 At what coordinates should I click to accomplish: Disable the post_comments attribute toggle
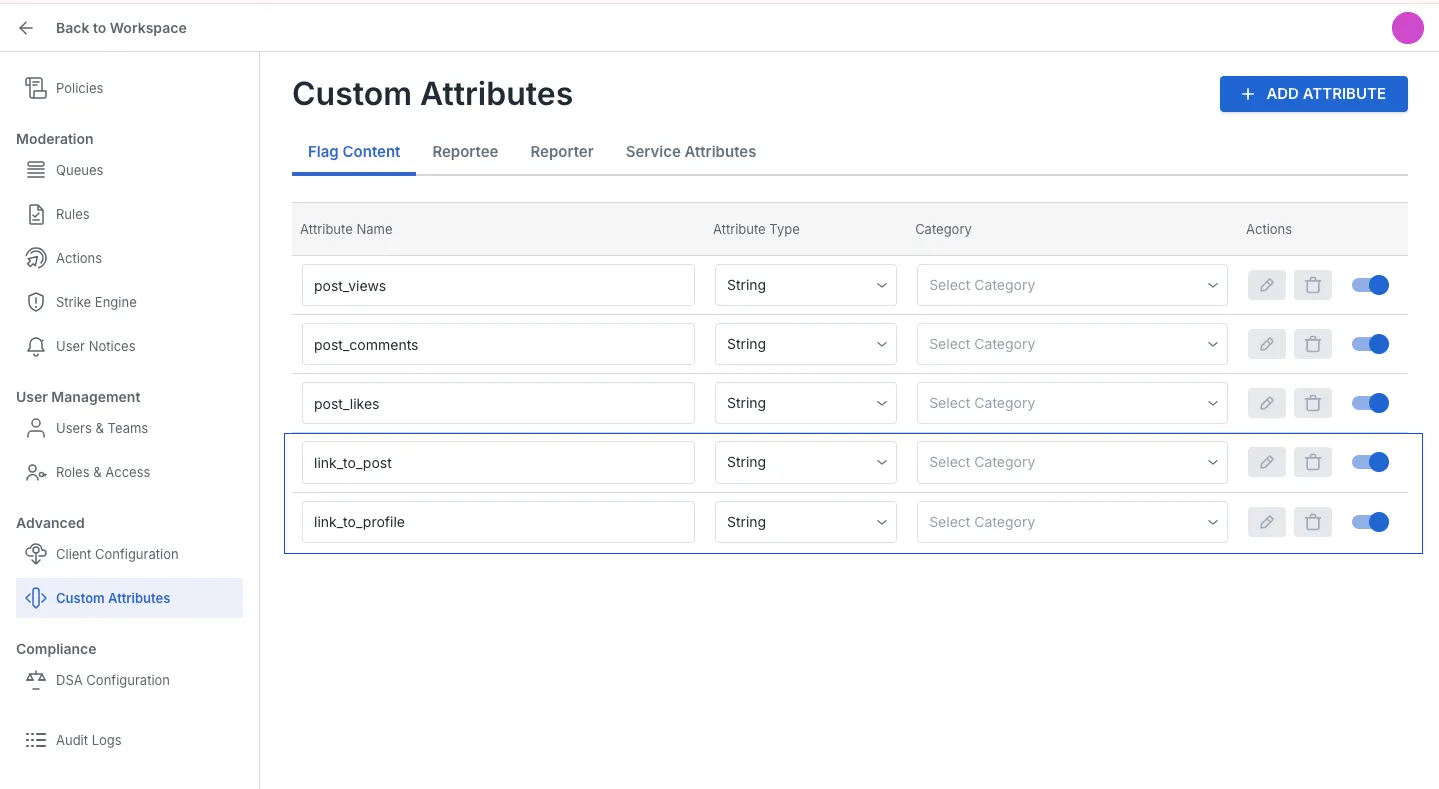pyautogui.click(x=1370, y=344)
